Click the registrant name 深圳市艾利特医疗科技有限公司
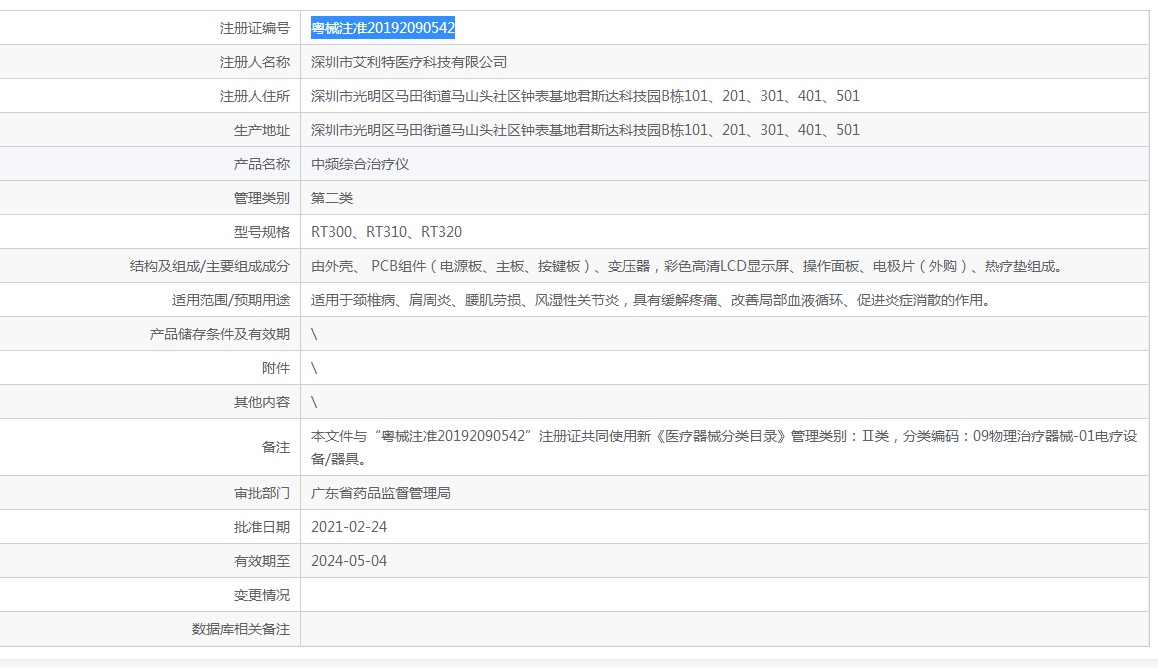The width and height of the screenshot is (1158, 668). tap(409, 62)
